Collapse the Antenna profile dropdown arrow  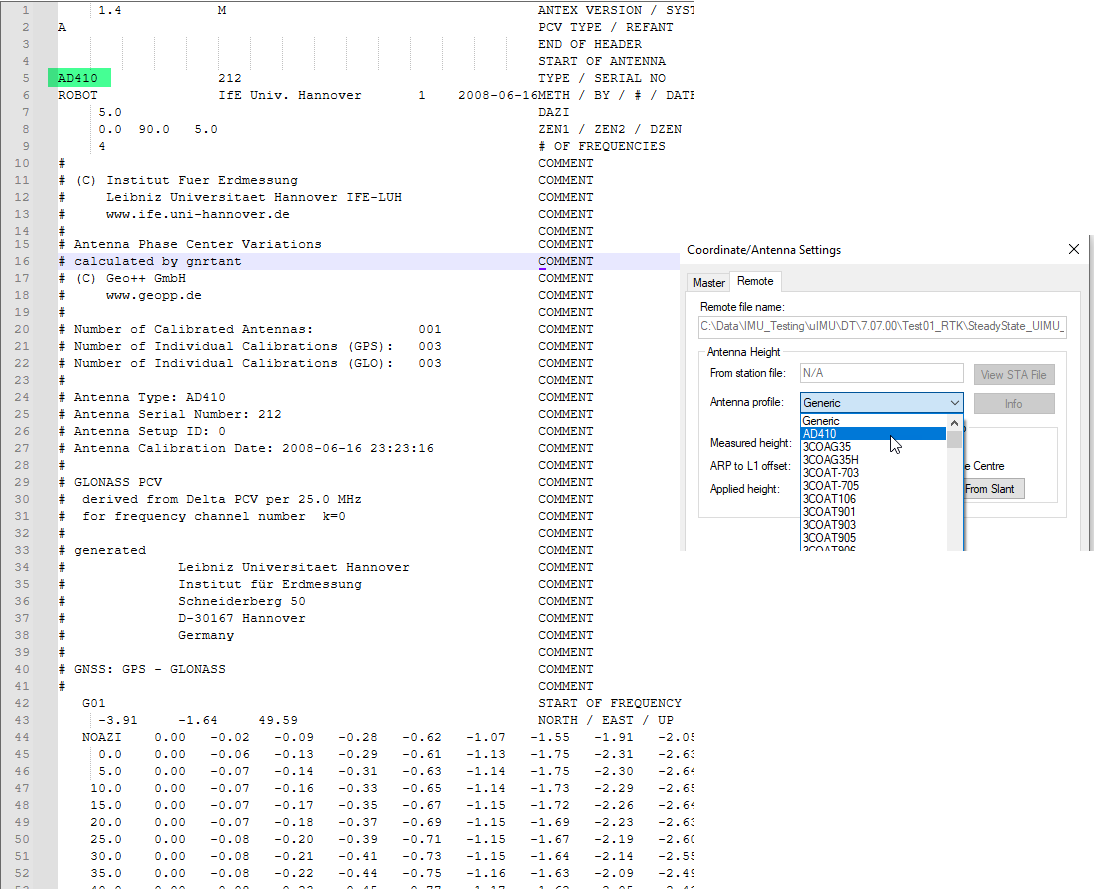pos(954,403)
